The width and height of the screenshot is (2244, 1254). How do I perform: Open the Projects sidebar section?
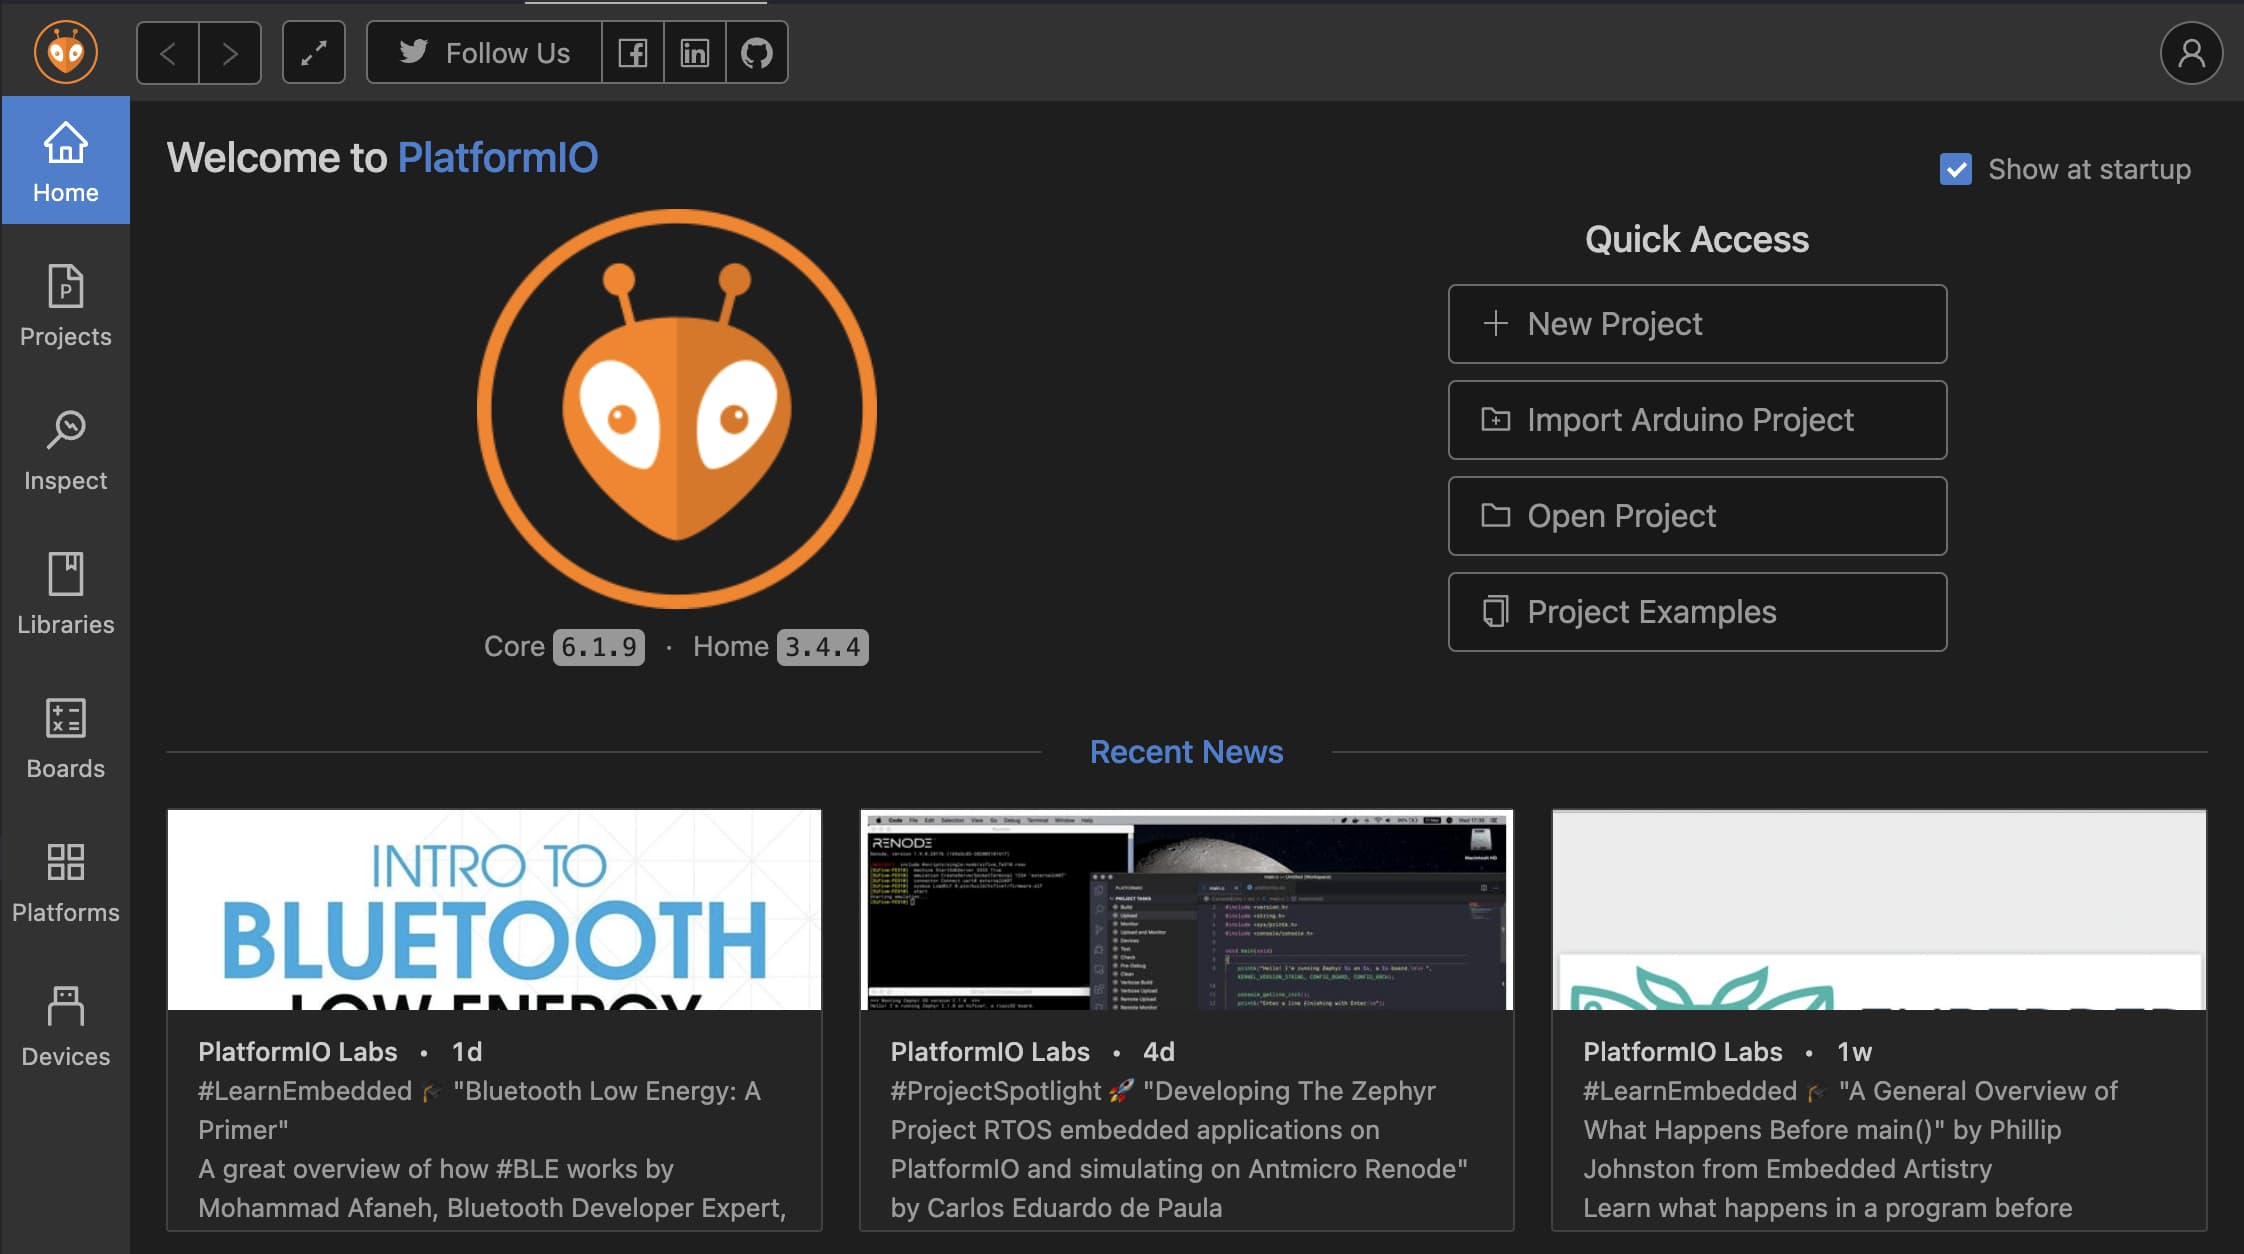coord(65,306)
